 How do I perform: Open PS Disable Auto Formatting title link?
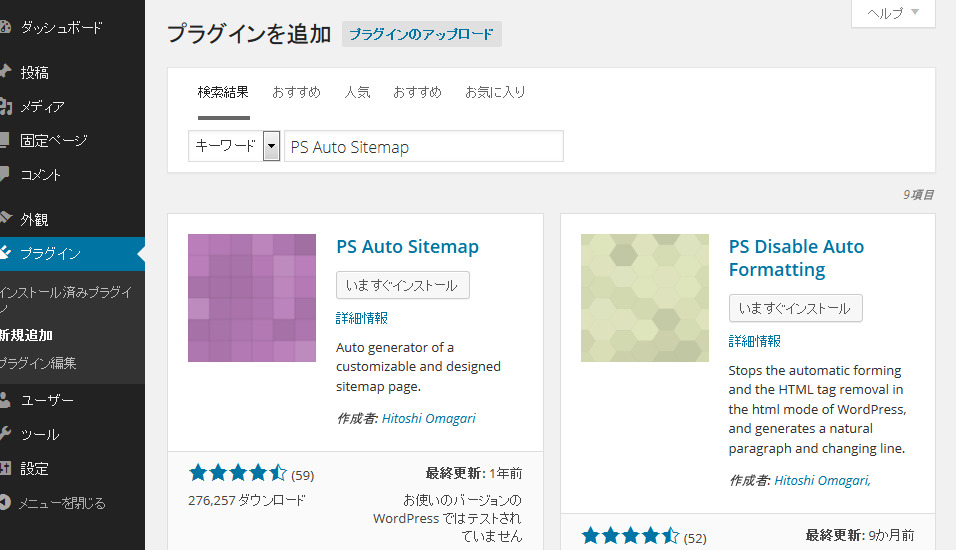[x=796, y=258]
